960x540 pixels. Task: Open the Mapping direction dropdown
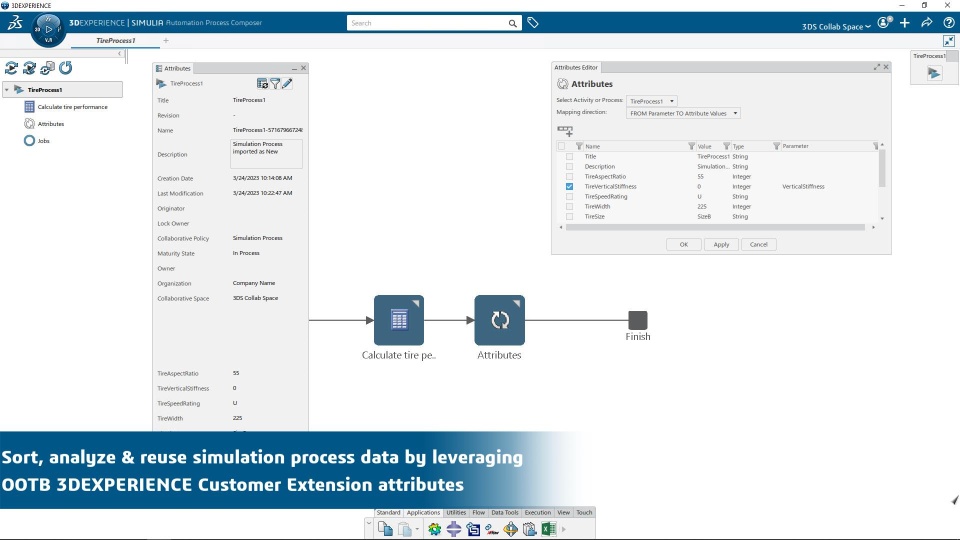tap(683, 113)
